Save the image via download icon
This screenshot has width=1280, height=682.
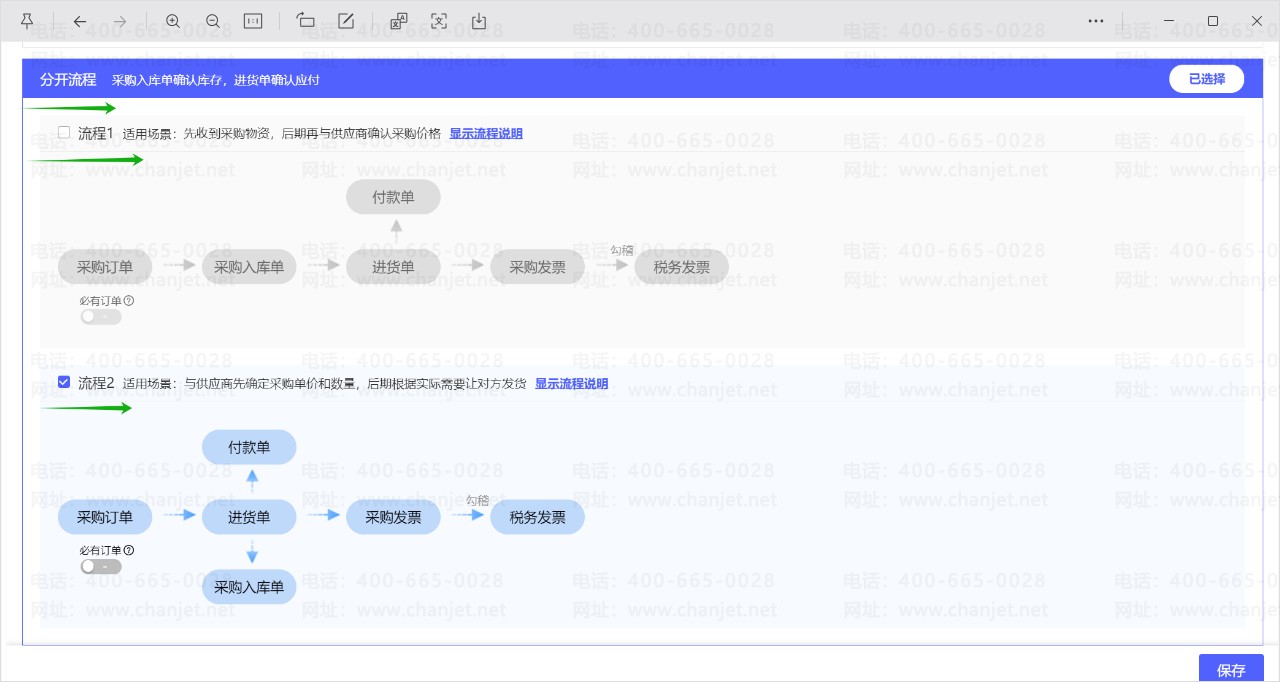(479, 21)
